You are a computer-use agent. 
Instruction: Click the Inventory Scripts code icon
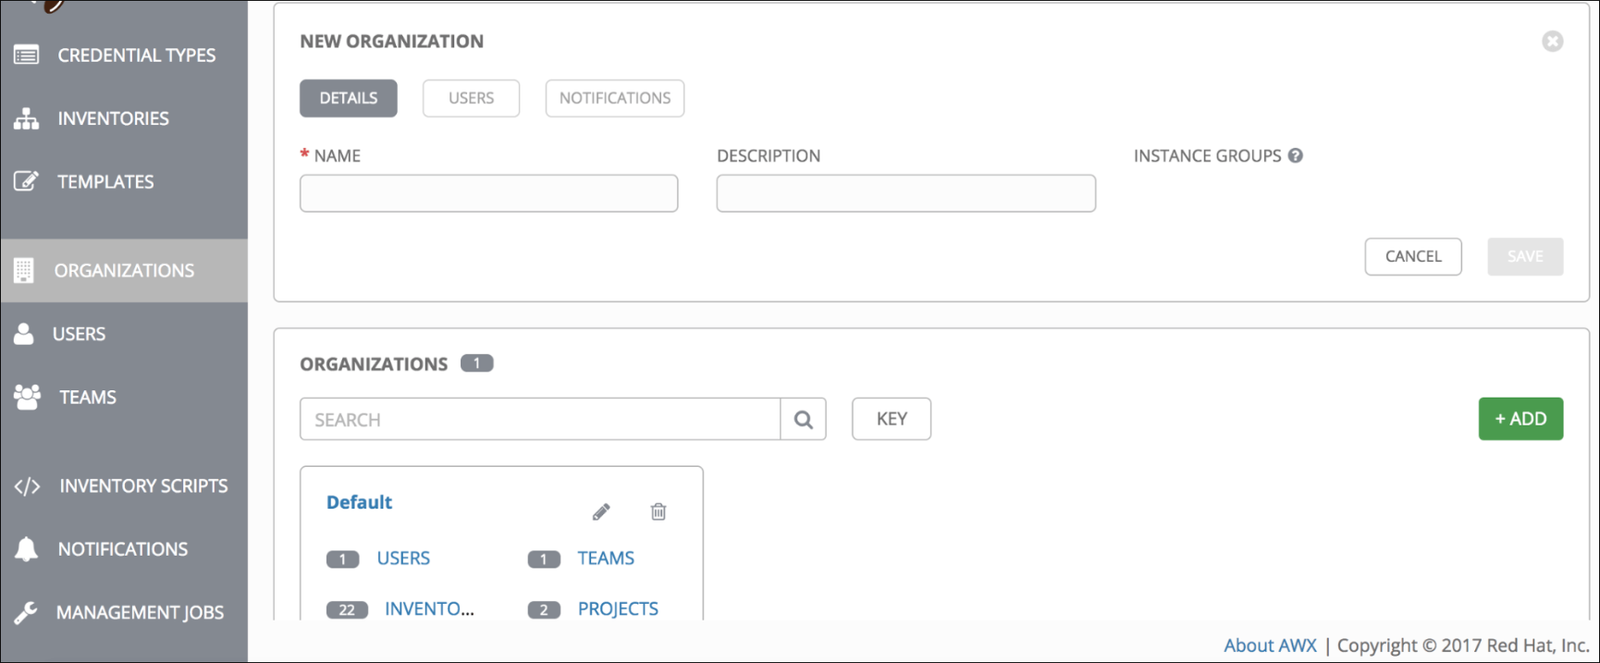point(27,486)
